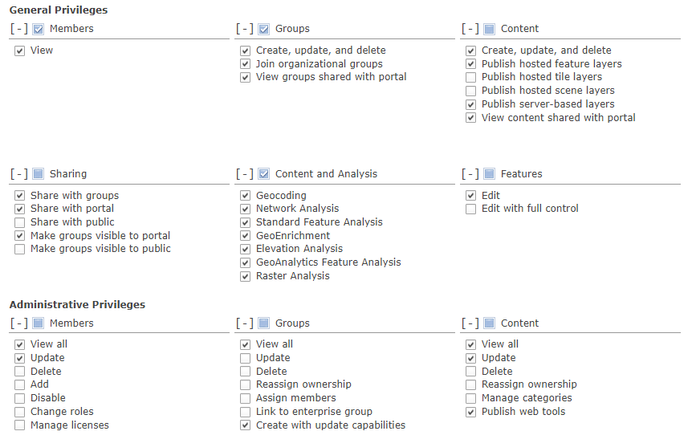Check Reassign ownership under administrative Content
Viewport: 692px width, 443px height.
tap(471, 385)
